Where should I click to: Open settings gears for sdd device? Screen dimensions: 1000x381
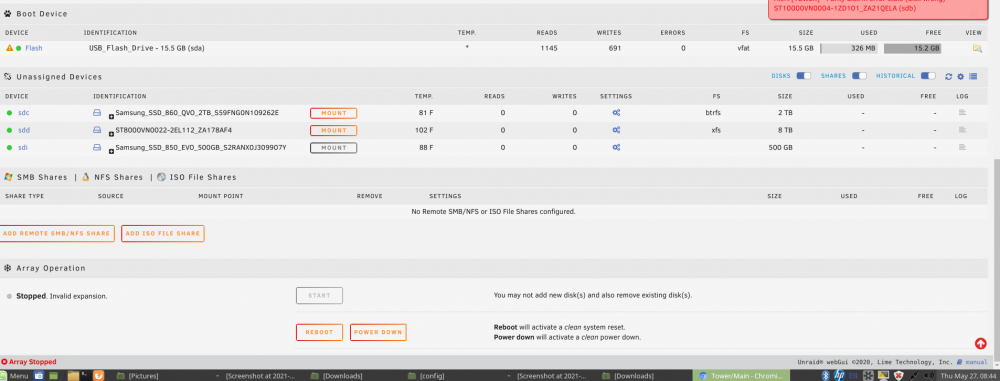[616, 130]
